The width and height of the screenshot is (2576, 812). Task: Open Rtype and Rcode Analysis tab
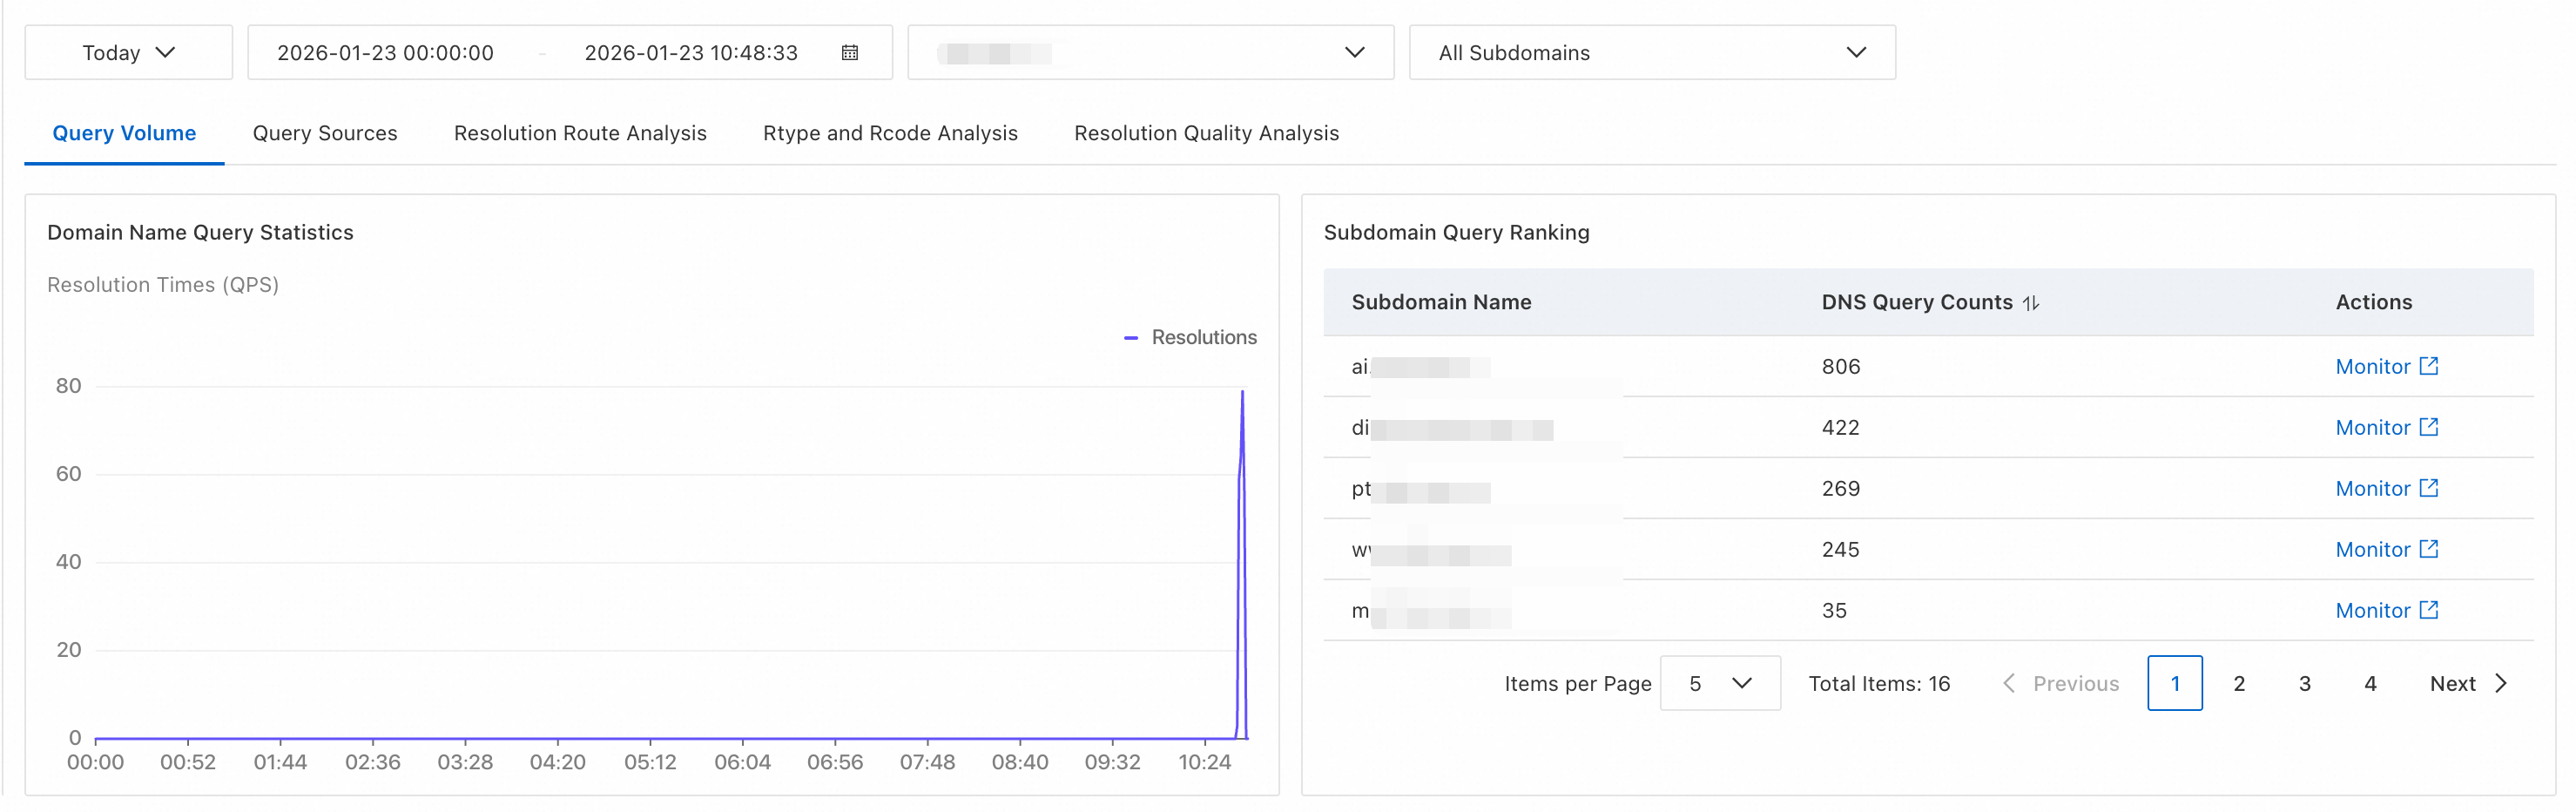pos(890,134)
